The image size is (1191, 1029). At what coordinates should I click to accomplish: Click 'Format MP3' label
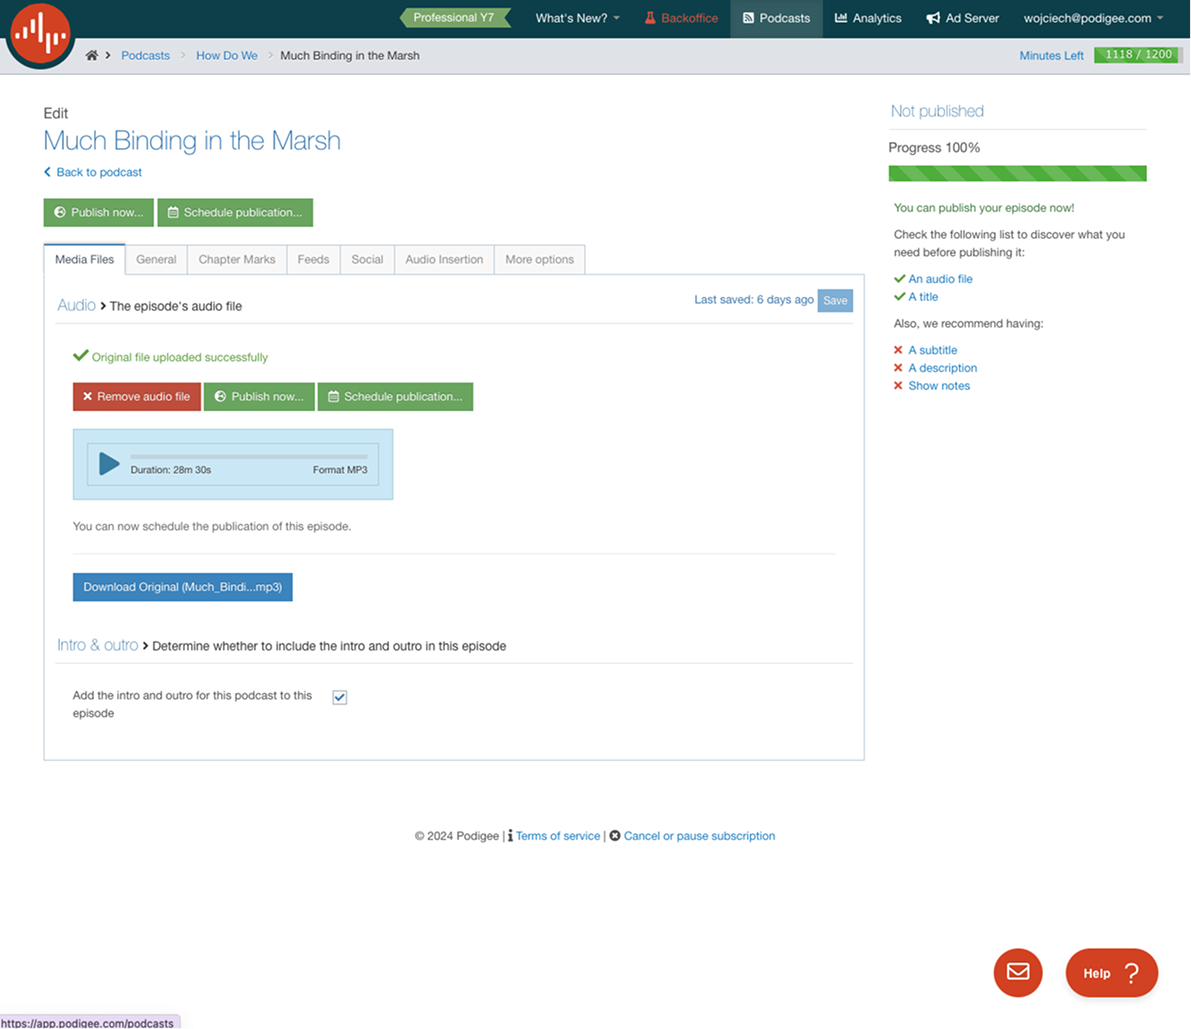(340, 470)
